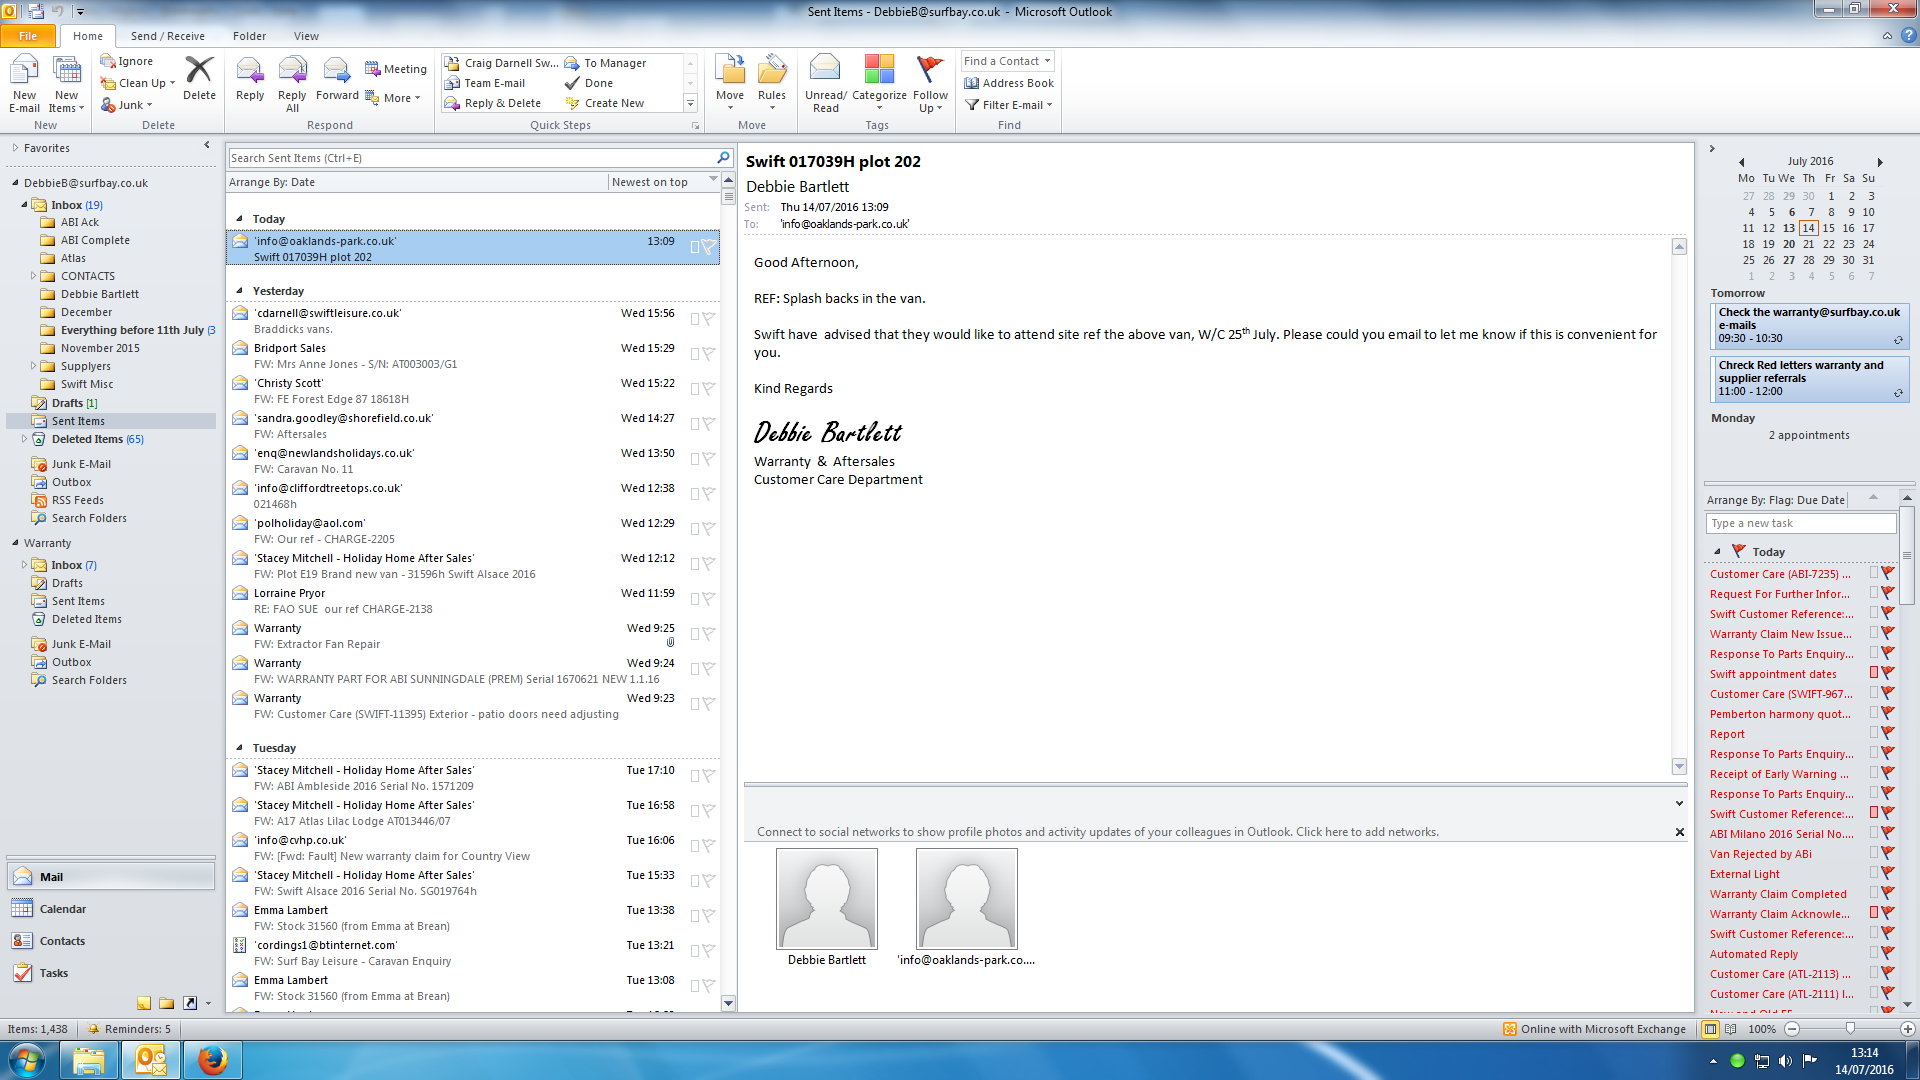Click the Search Sent Items field
Image resolution: width=1920 pixels, height=1080 pixels.
(x=470, y=158)
